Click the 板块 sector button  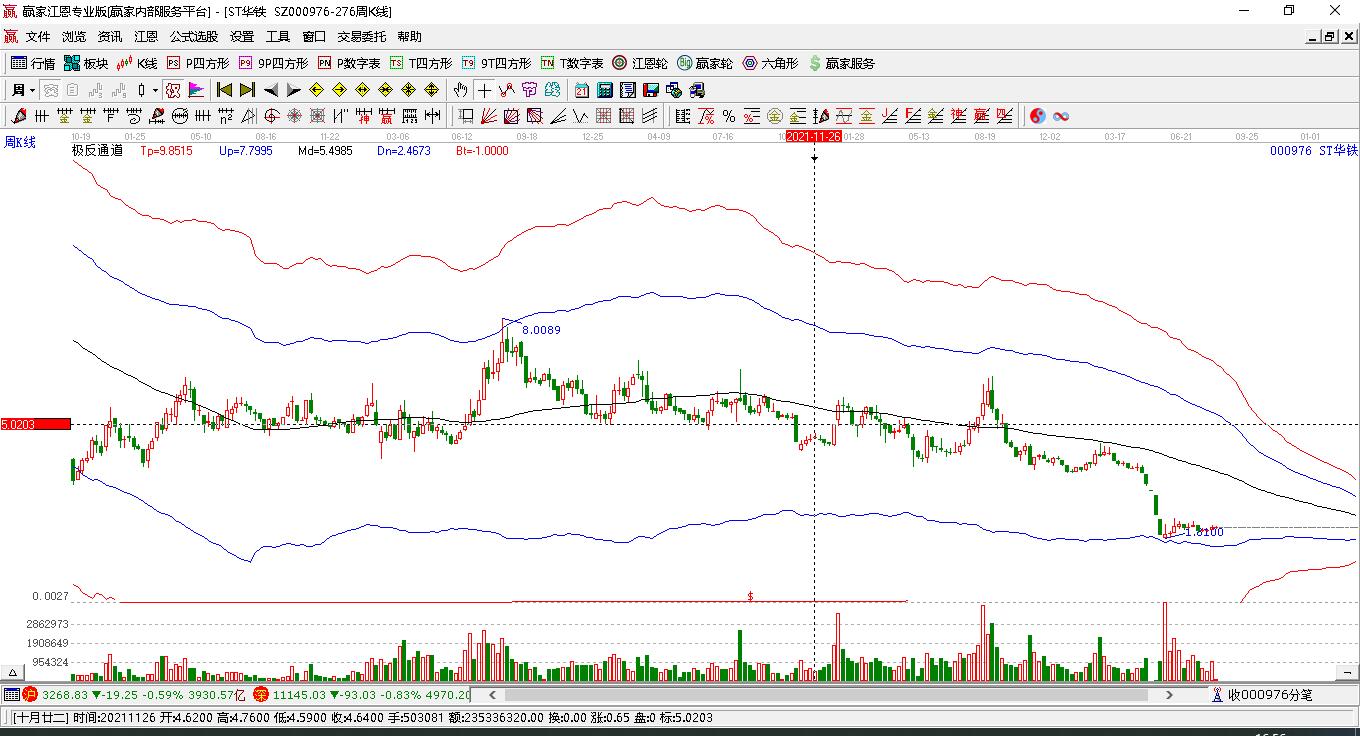[x=86, y=63]
